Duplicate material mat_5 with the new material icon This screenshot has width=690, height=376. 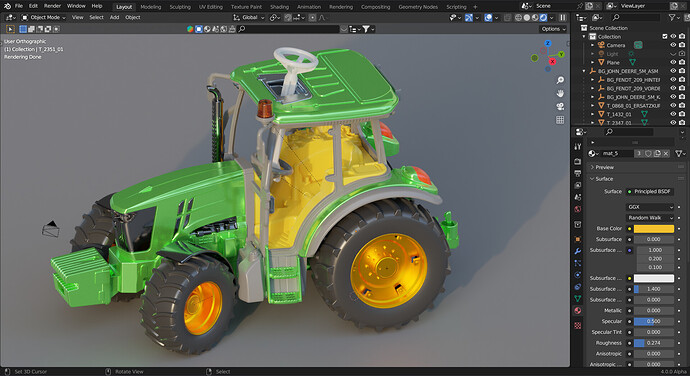[x=657, y=153]
